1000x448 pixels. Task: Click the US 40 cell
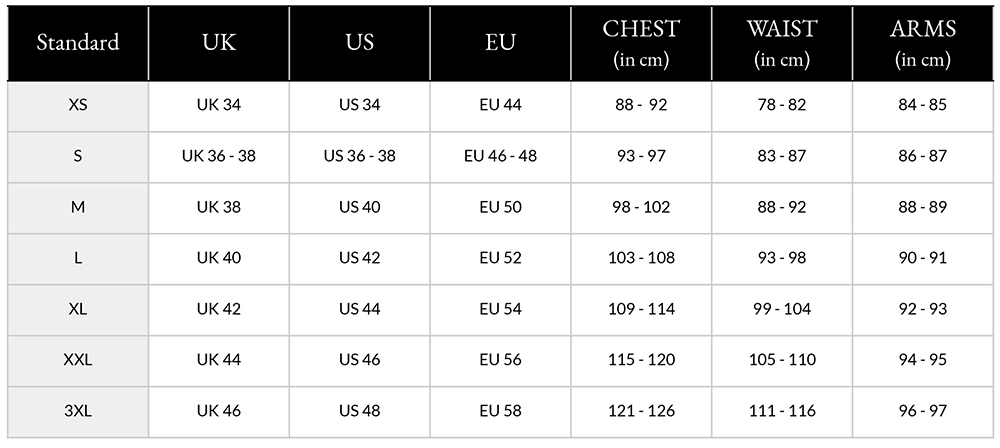pos(360,207)
